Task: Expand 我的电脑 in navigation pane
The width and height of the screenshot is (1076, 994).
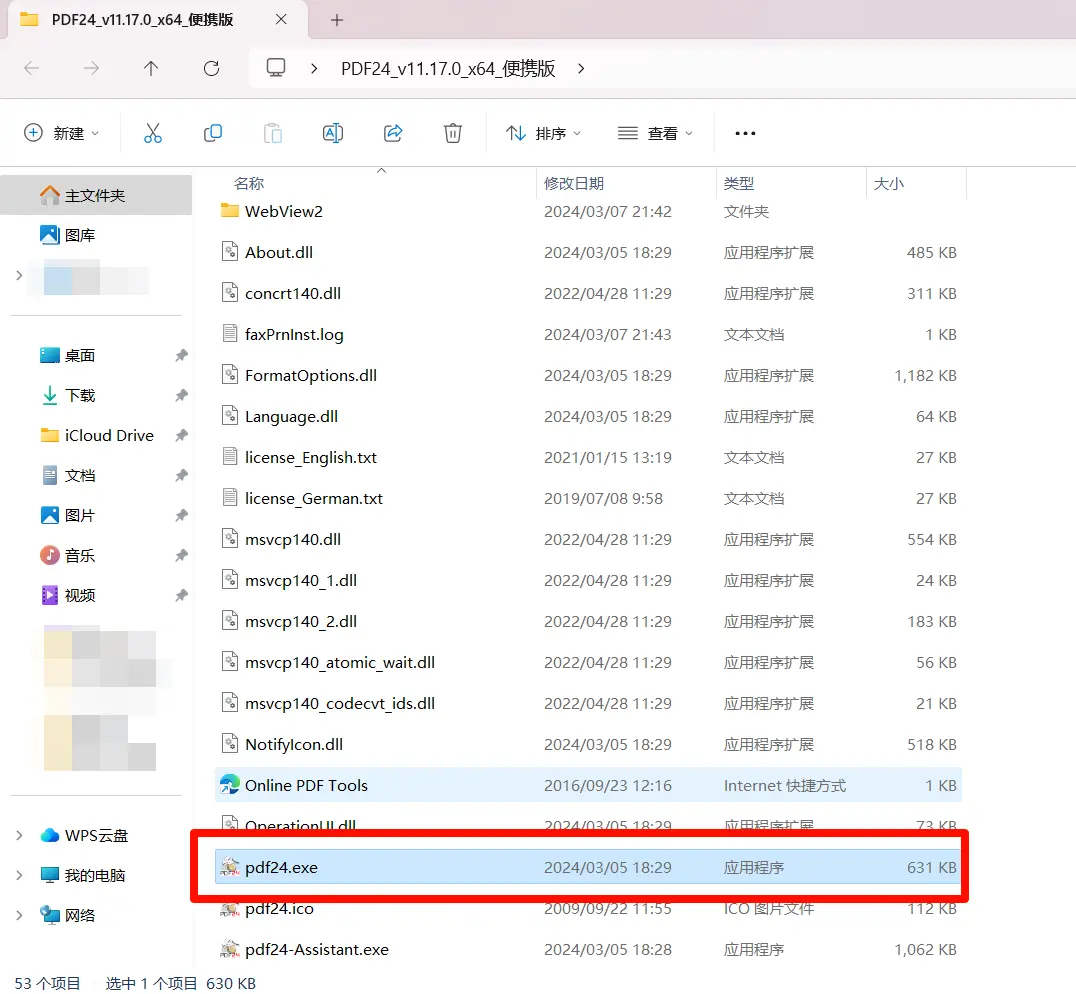Action: (x=19, y=876)
